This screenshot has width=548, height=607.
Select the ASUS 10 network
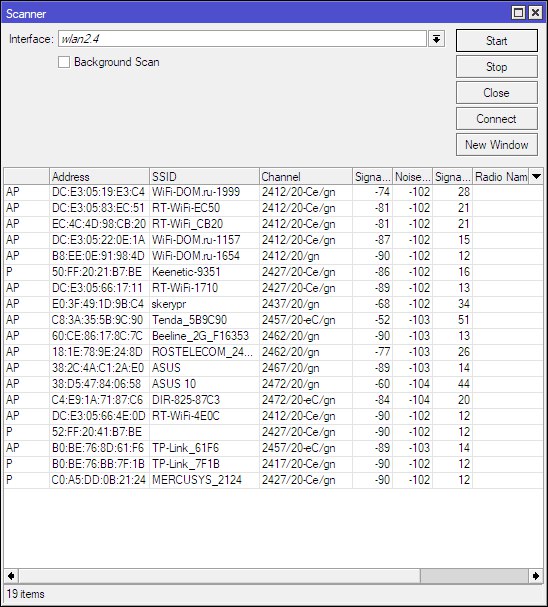click(x=273, y=384)
